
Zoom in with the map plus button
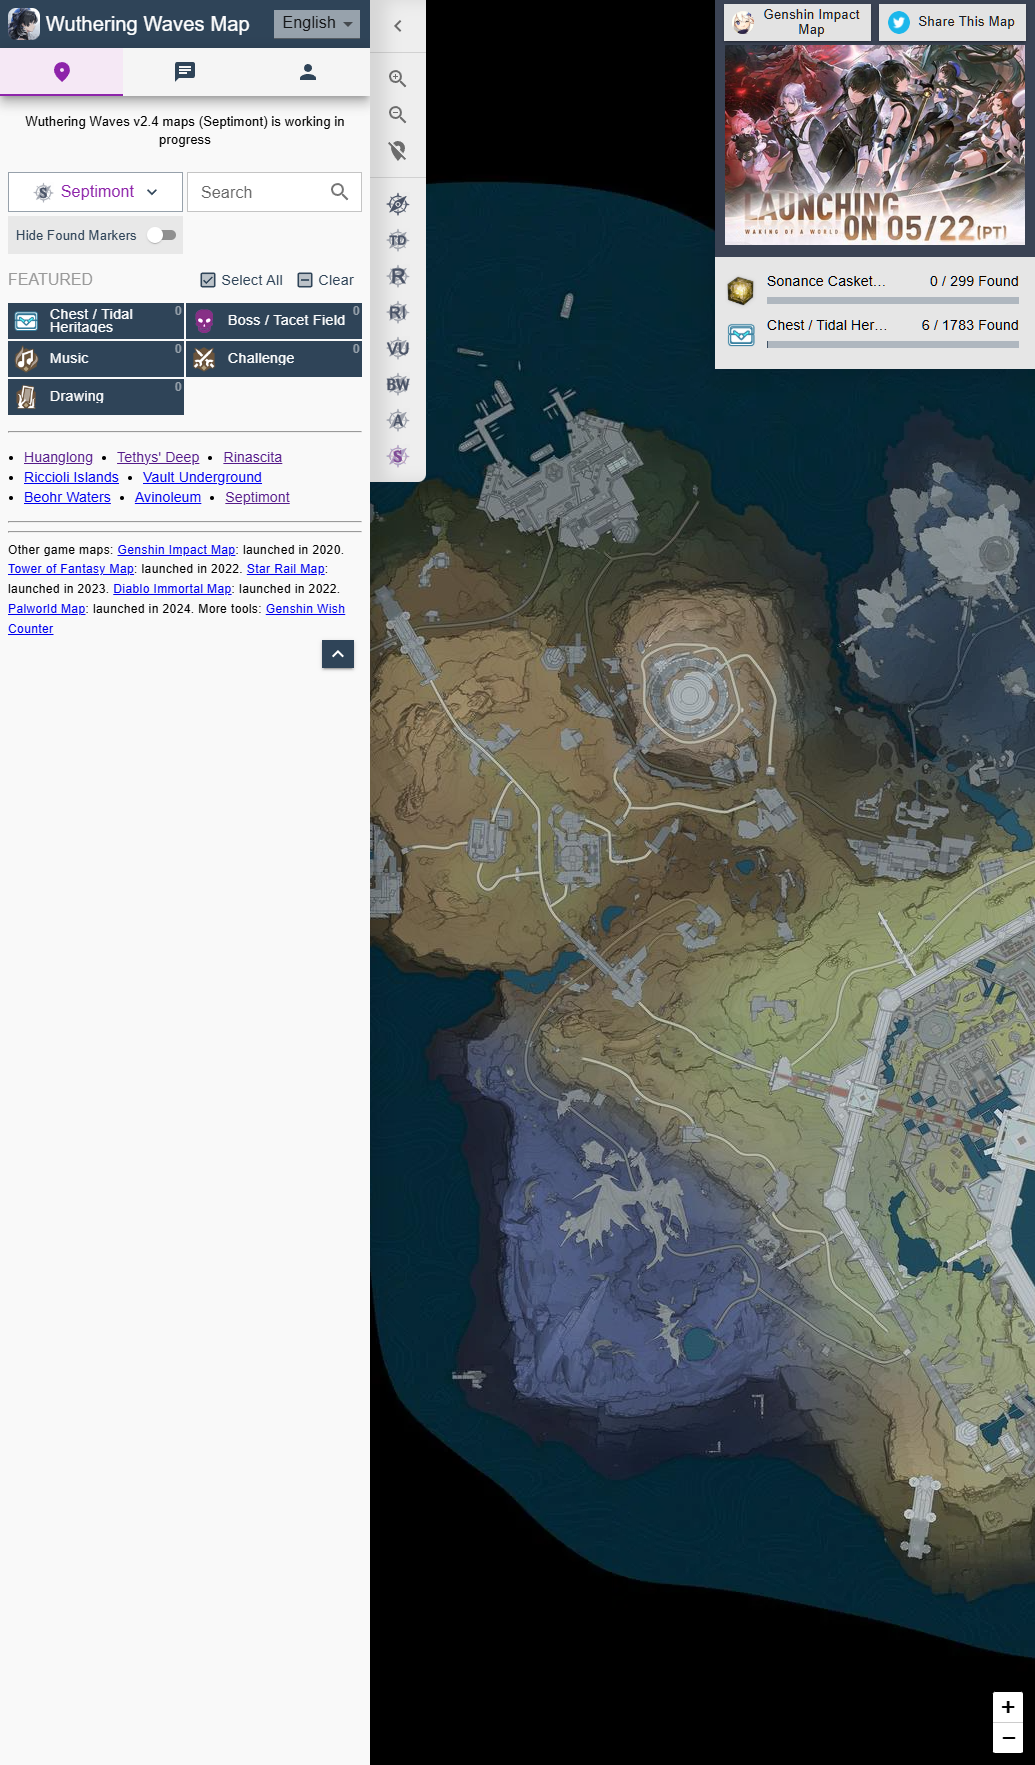pyautogui.click(x=1008, y=1707)
